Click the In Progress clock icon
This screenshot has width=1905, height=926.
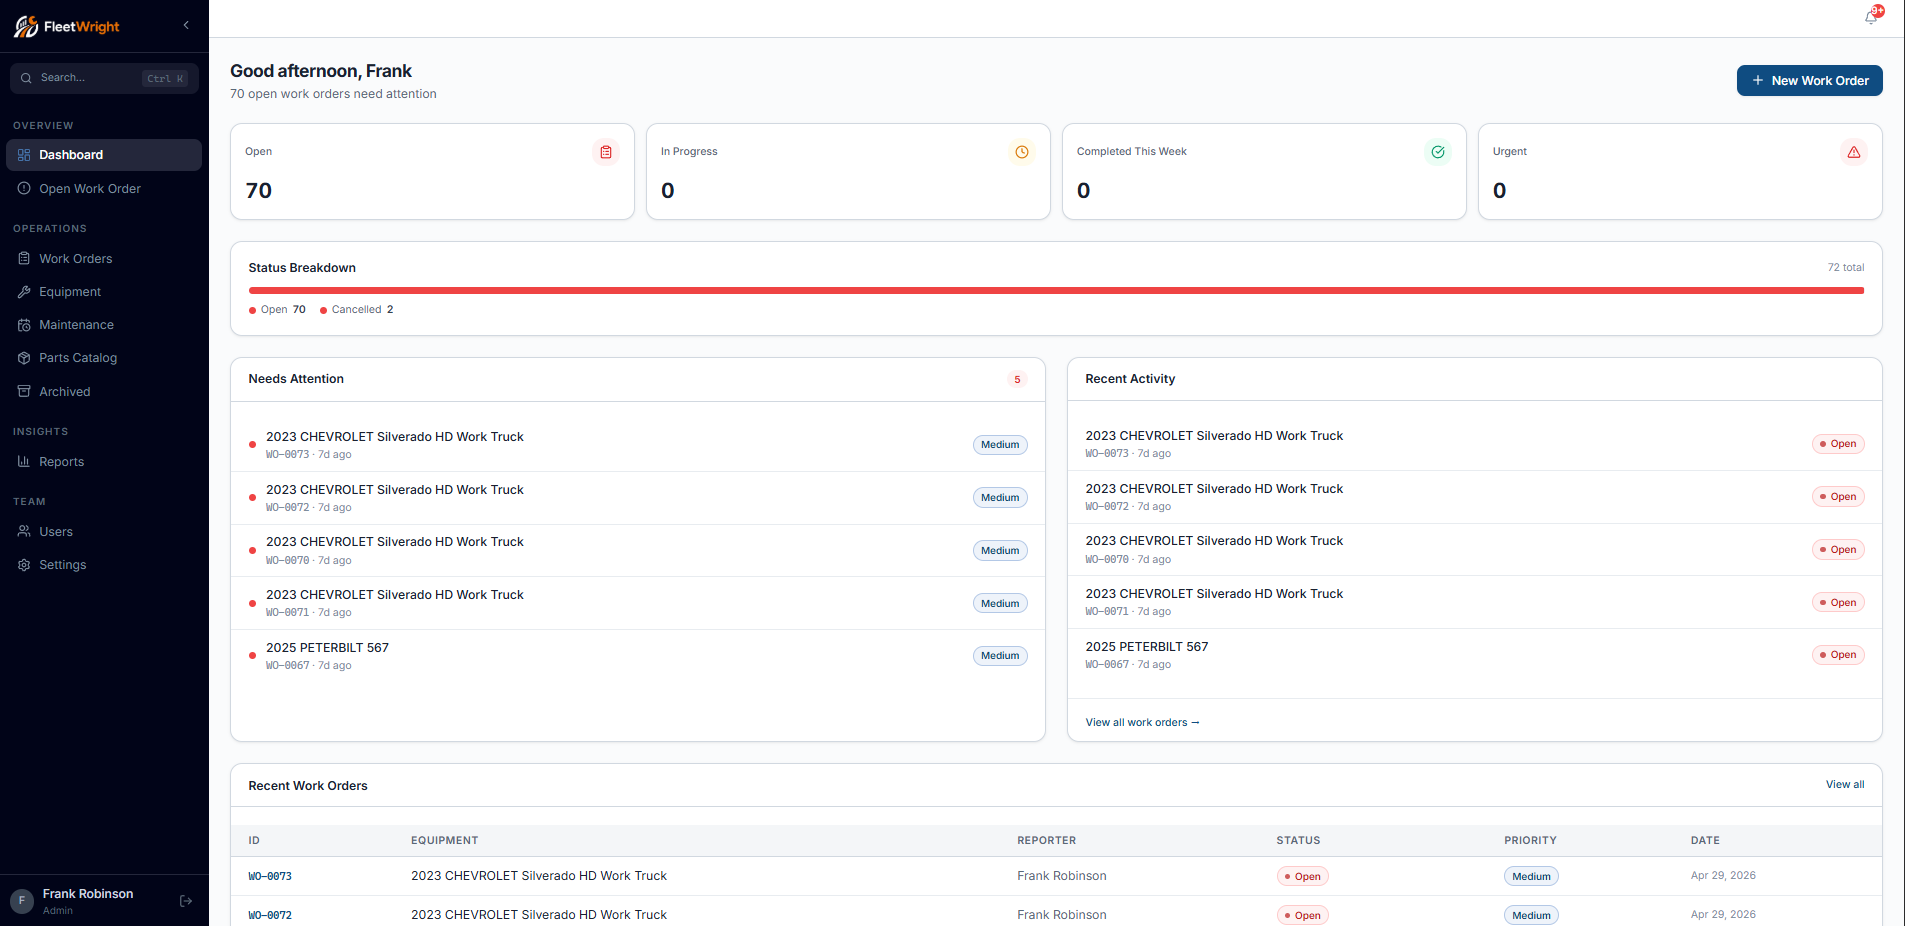coord(1022,152)
